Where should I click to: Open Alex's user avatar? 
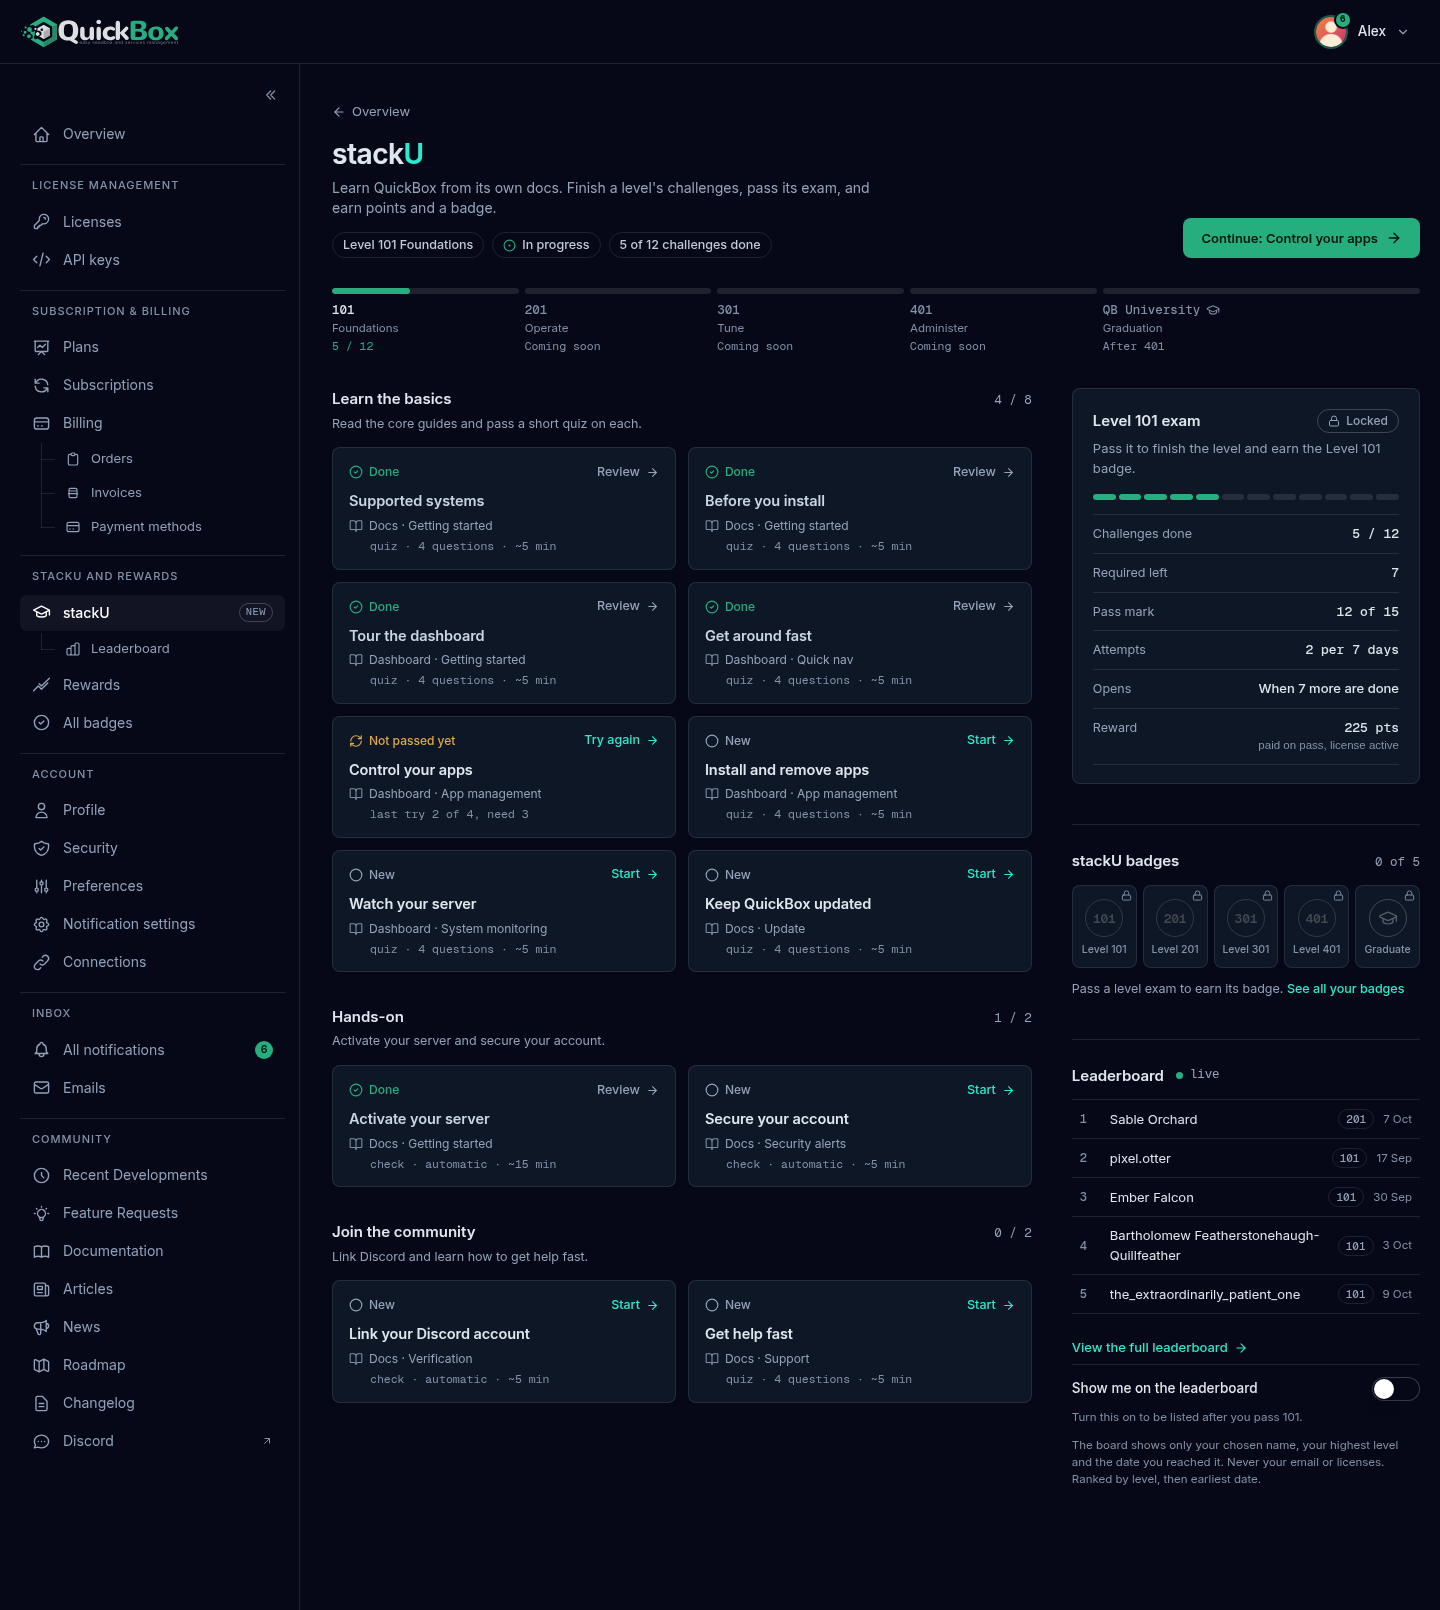pos(1330,32)
